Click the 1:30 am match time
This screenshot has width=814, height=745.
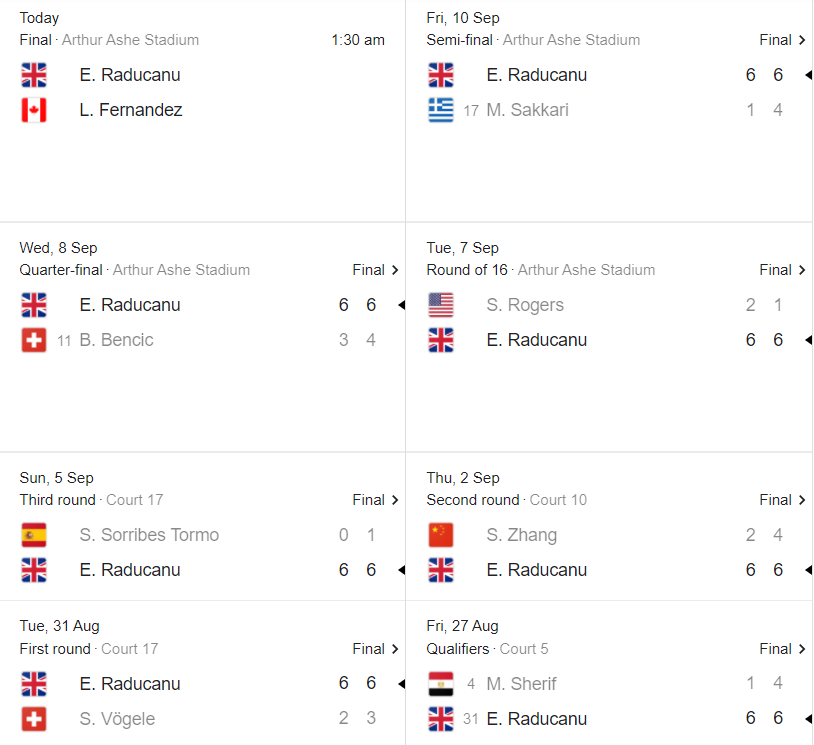click(358, 40)
